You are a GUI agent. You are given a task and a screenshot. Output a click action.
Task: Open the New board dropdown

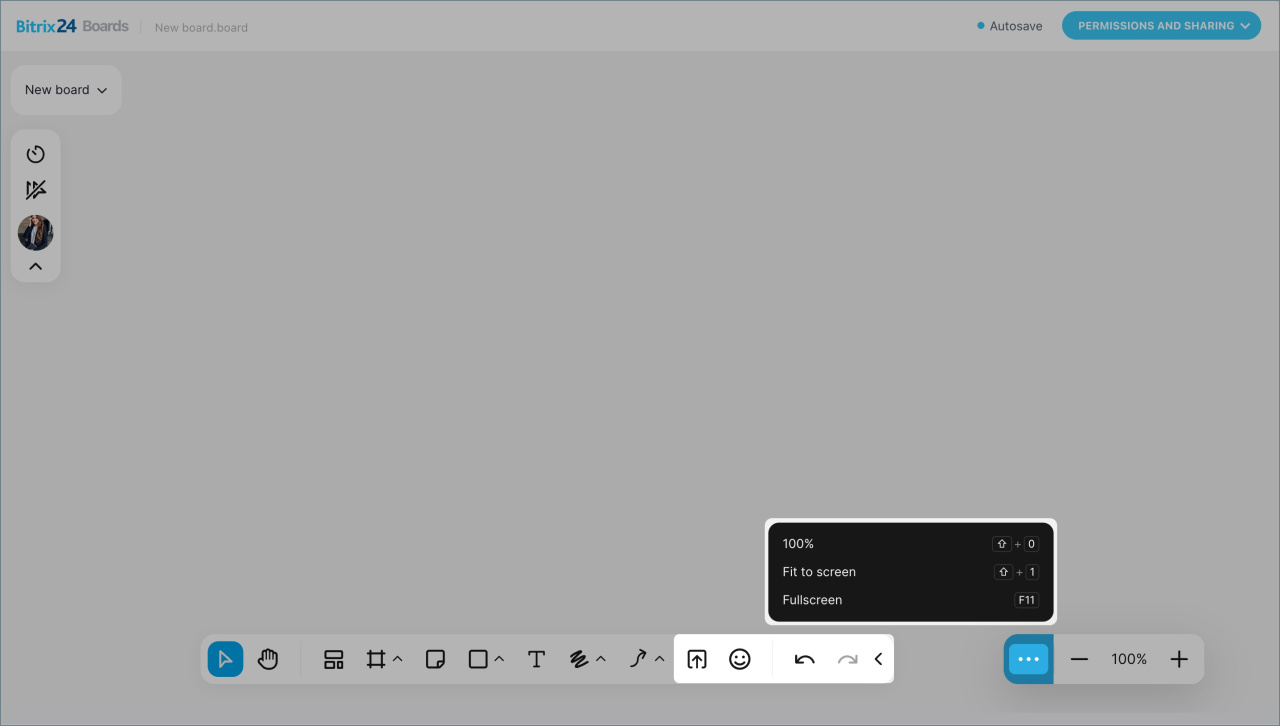[x=66, y=90]
